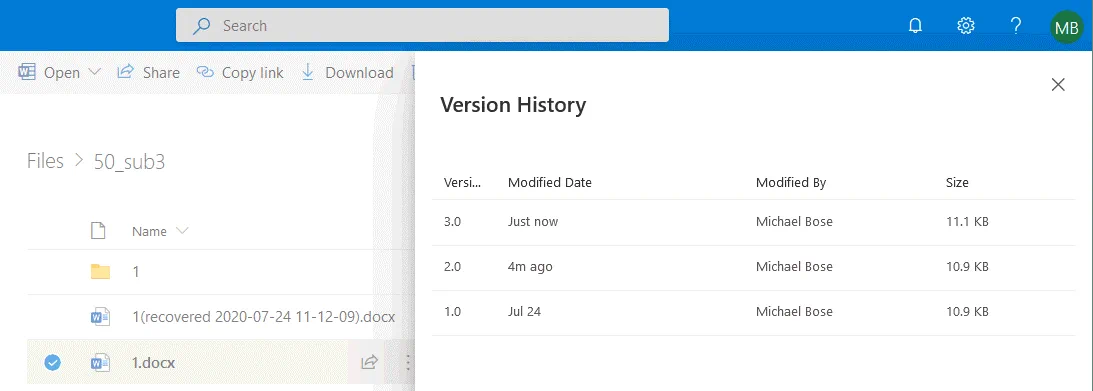
Task: Click the Version History heading
Action: coord(513,105)
